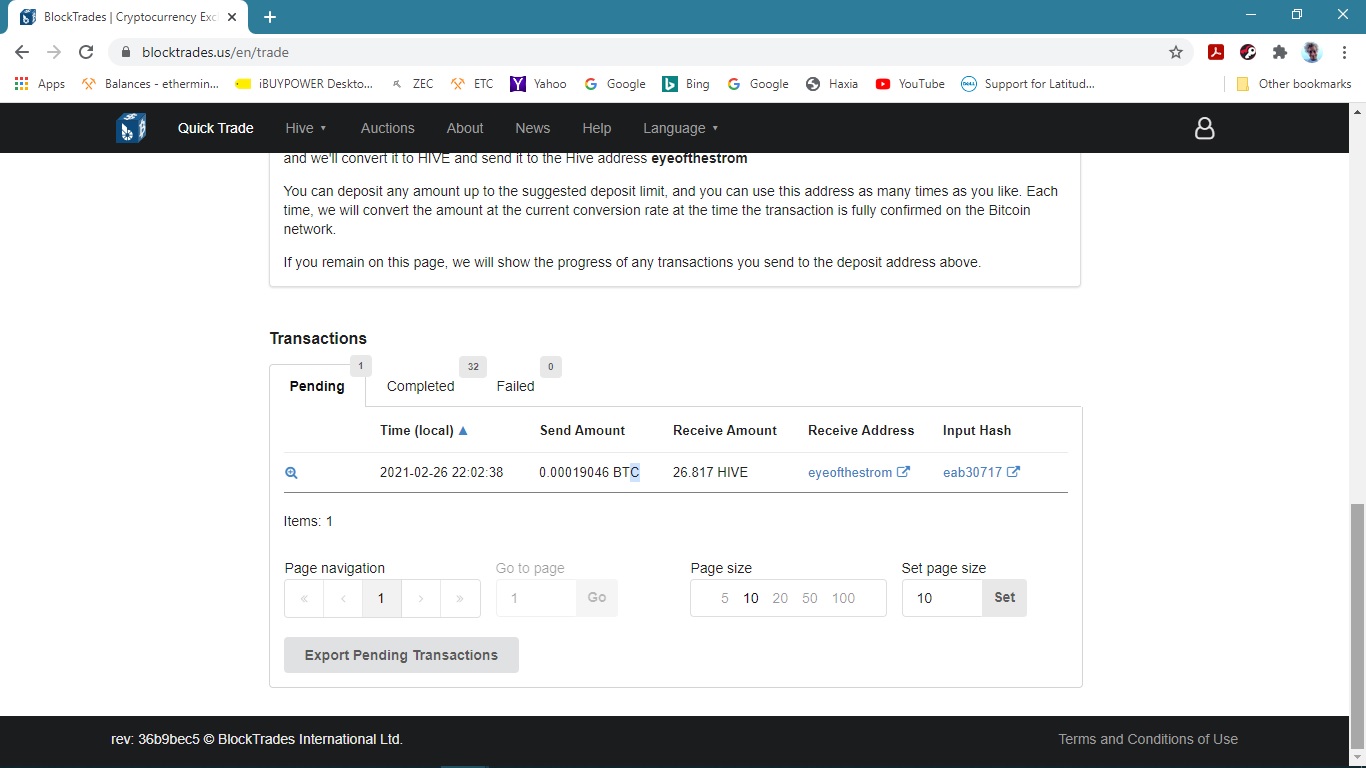This screenshot has height=768, width=1366.
Task: Go to first page with double-left arrow
Action: [304, 598]
